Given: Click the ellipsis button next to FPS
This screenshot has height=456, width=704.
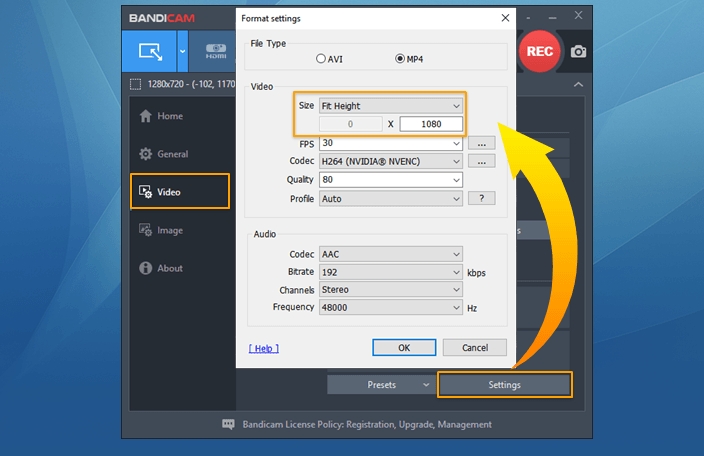Looking at the screenshot, I should coord(481,144).
